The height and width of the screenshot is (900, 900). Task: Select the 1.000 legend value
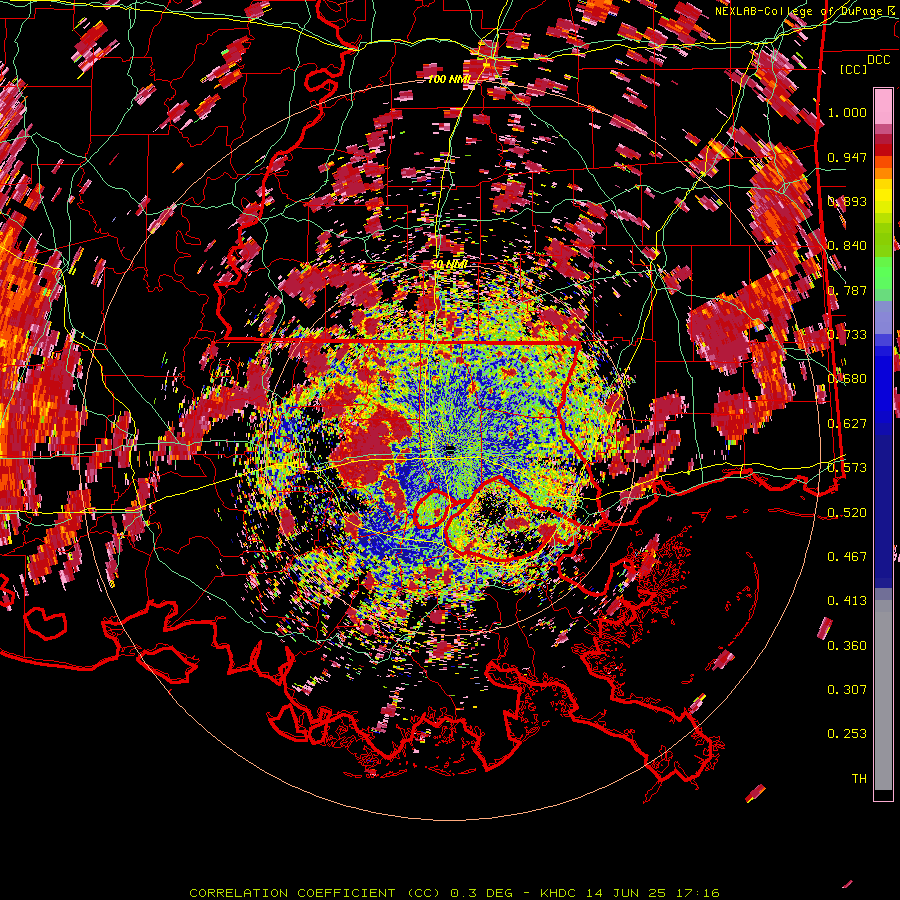[847, 112]
